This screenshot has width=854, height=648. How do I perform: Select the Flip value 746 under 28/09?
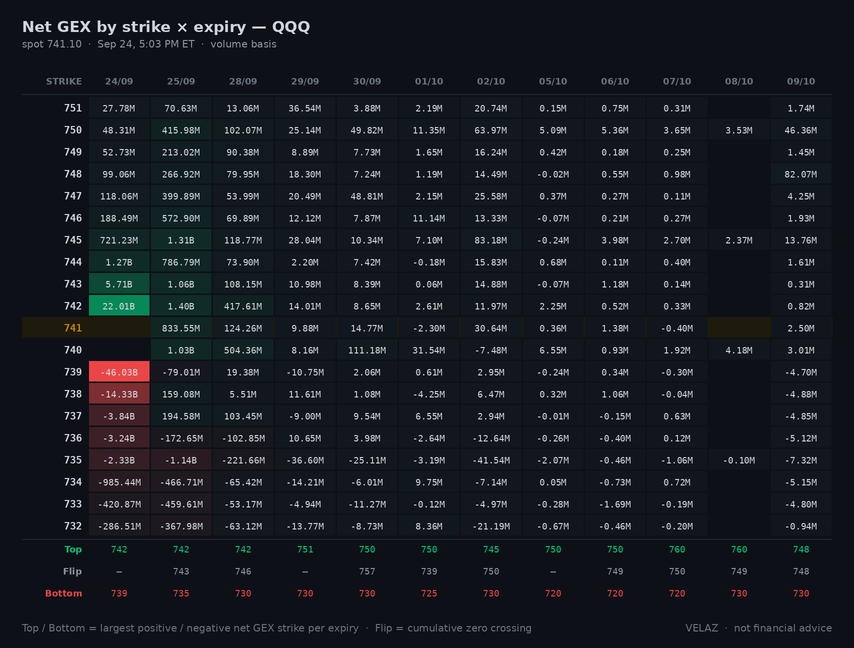243,571
